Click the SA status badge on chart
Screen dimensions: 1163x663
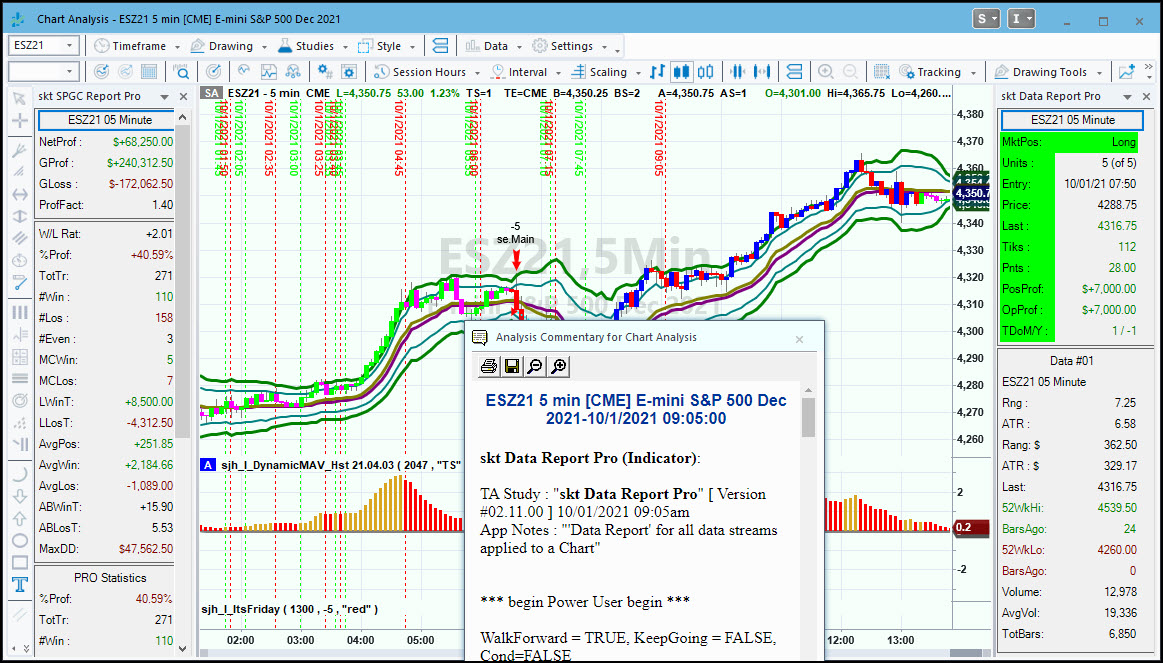(x=211, y=93)
